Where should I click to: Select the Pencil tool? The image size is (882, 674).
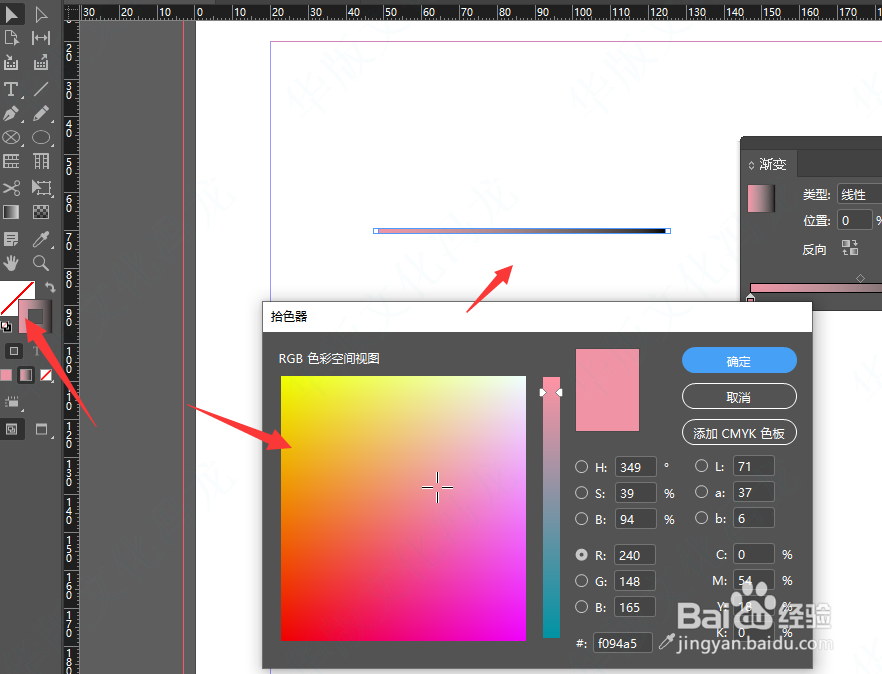[40, 114]
